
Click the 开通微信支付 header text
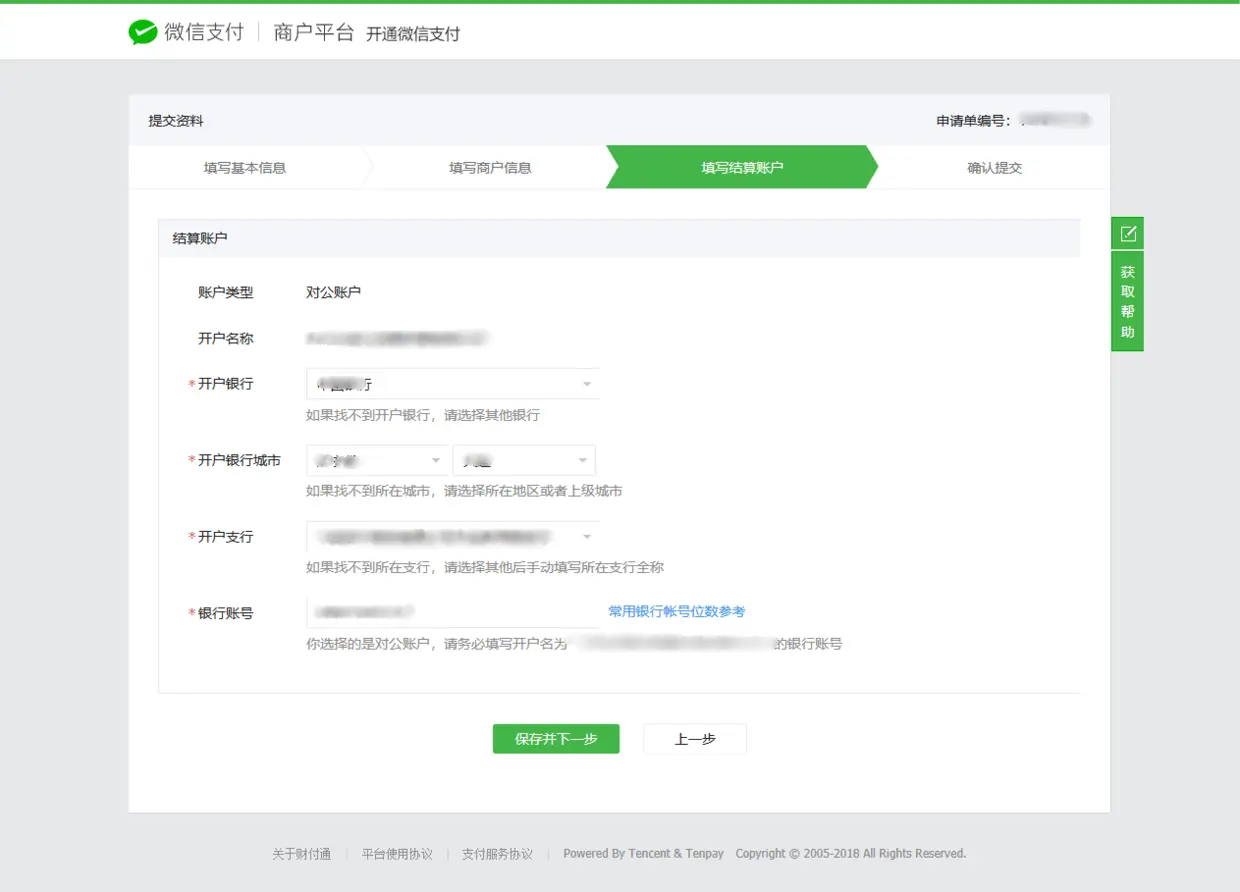[413, 34]
